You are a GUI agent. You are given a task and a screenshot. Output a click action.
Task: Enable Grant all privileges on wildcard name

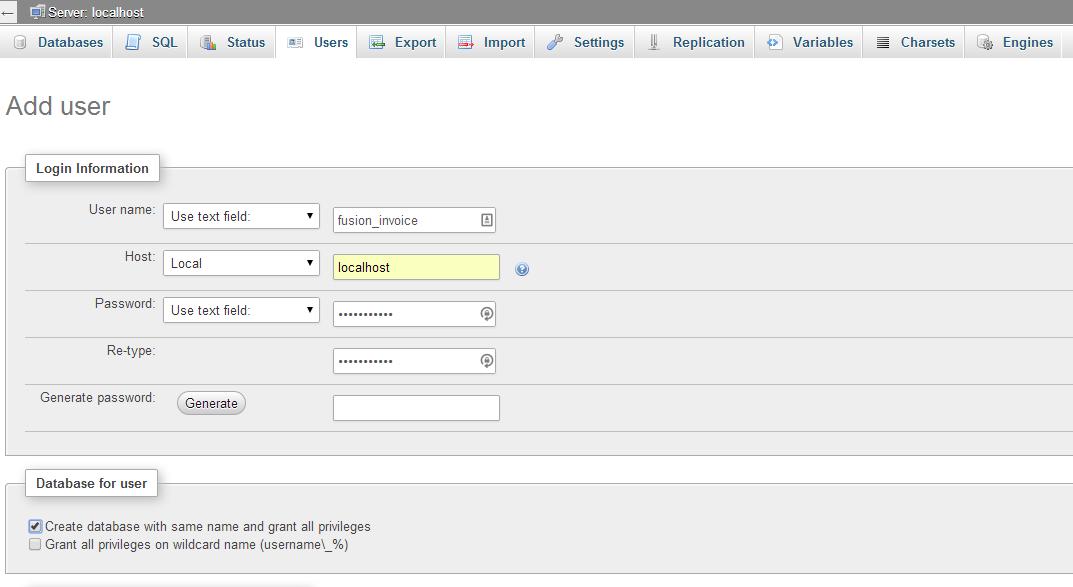click(x=35, y=544)
